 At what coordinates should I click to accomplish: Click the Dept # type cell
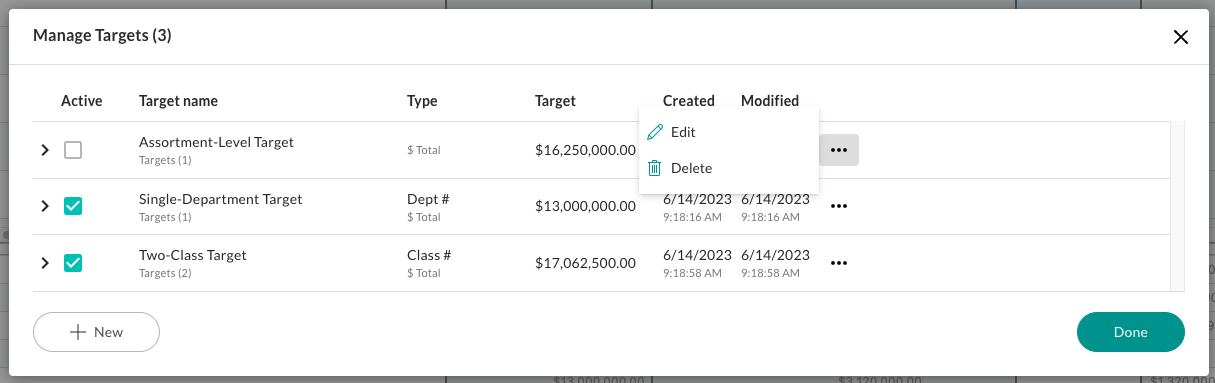pos(428,199)
